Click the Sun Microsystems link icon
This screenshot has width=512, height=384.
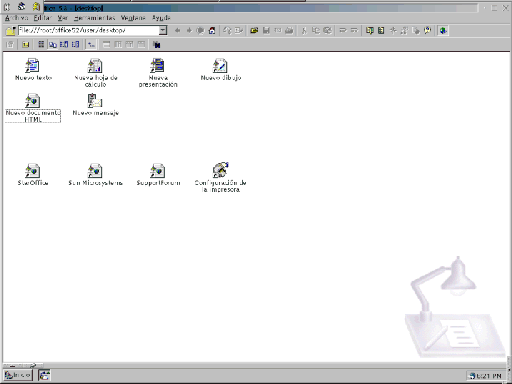(95, 171)
